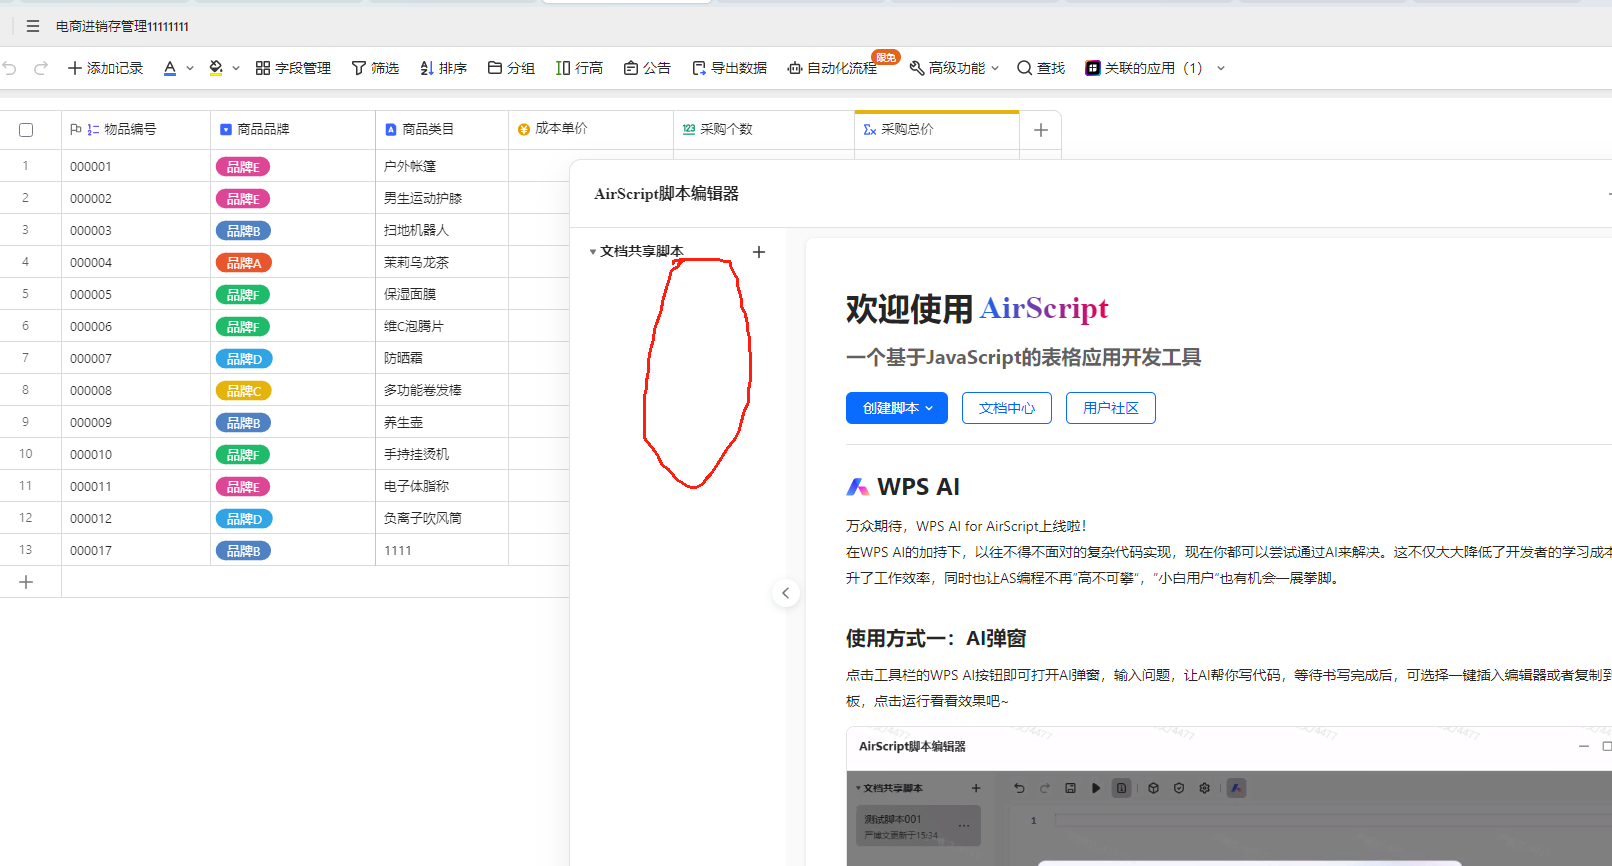The height and width of the screenshot is (866, 1612).
Task: Click the 品牌D tag in row 7
Action: tap(243, 359)
